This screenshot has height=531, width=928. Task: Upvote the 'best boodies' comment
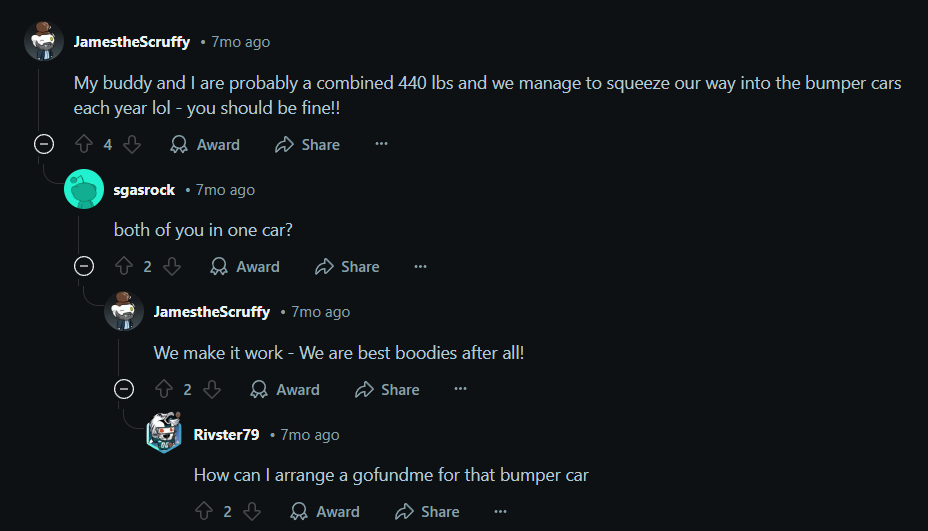pyautogui.click(x=164, y=389)
